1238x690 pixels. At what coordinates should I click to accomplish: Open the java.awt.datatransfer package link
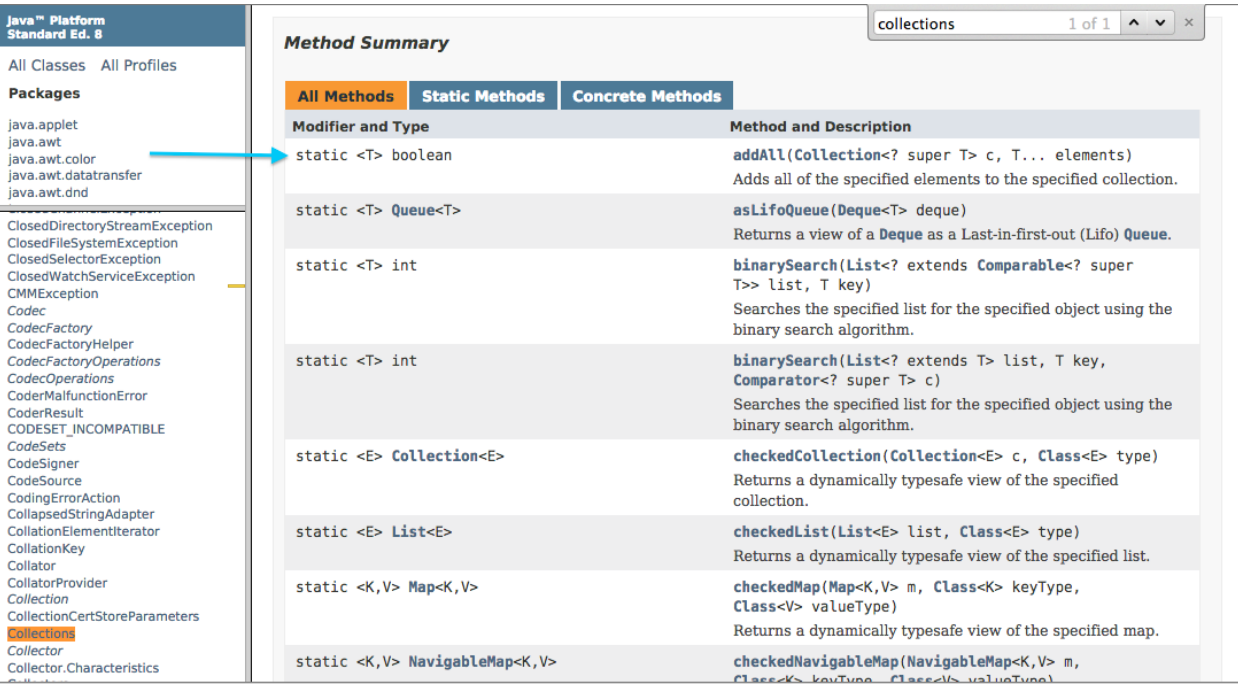point(75,175)
